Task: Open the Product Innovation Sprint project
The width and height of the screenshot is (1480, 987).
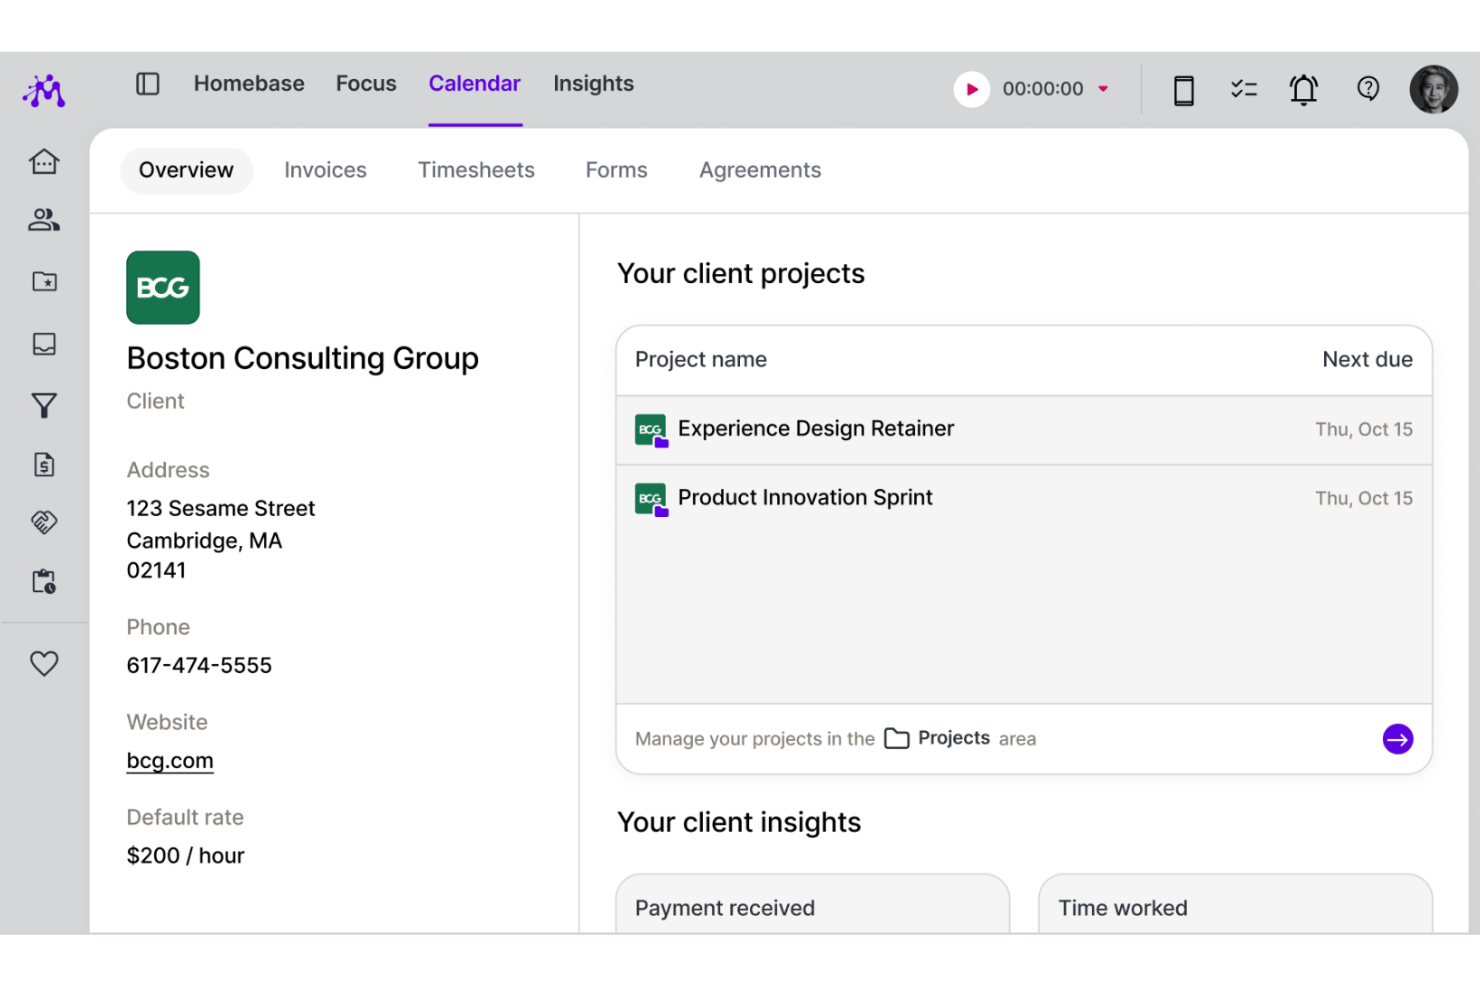Action: pyautogui.click(x=1024, y=498)
